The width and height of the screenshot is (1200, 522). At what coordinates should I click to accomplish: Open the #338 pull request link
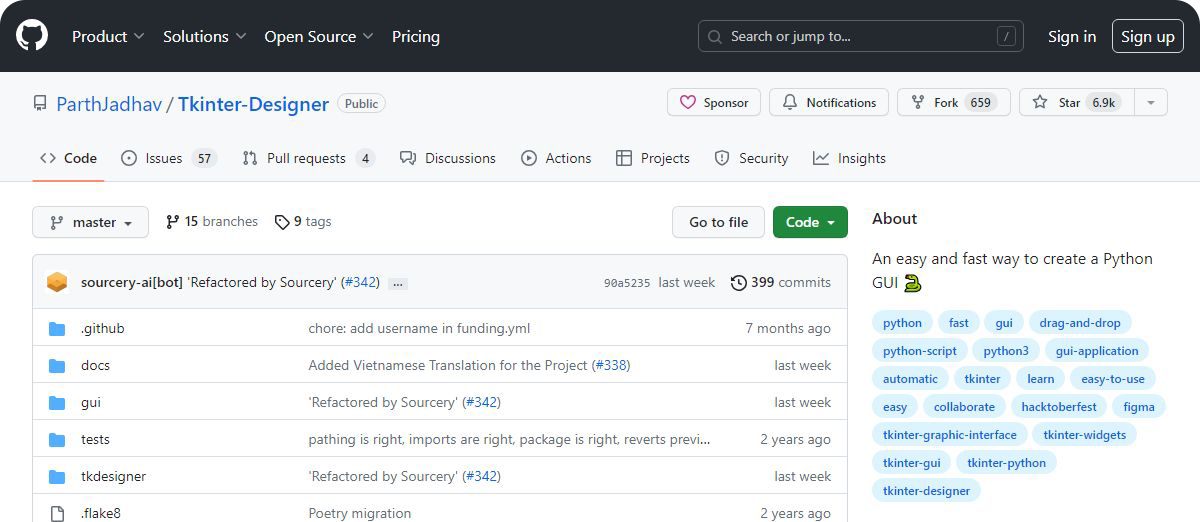(x=611, y=365)
